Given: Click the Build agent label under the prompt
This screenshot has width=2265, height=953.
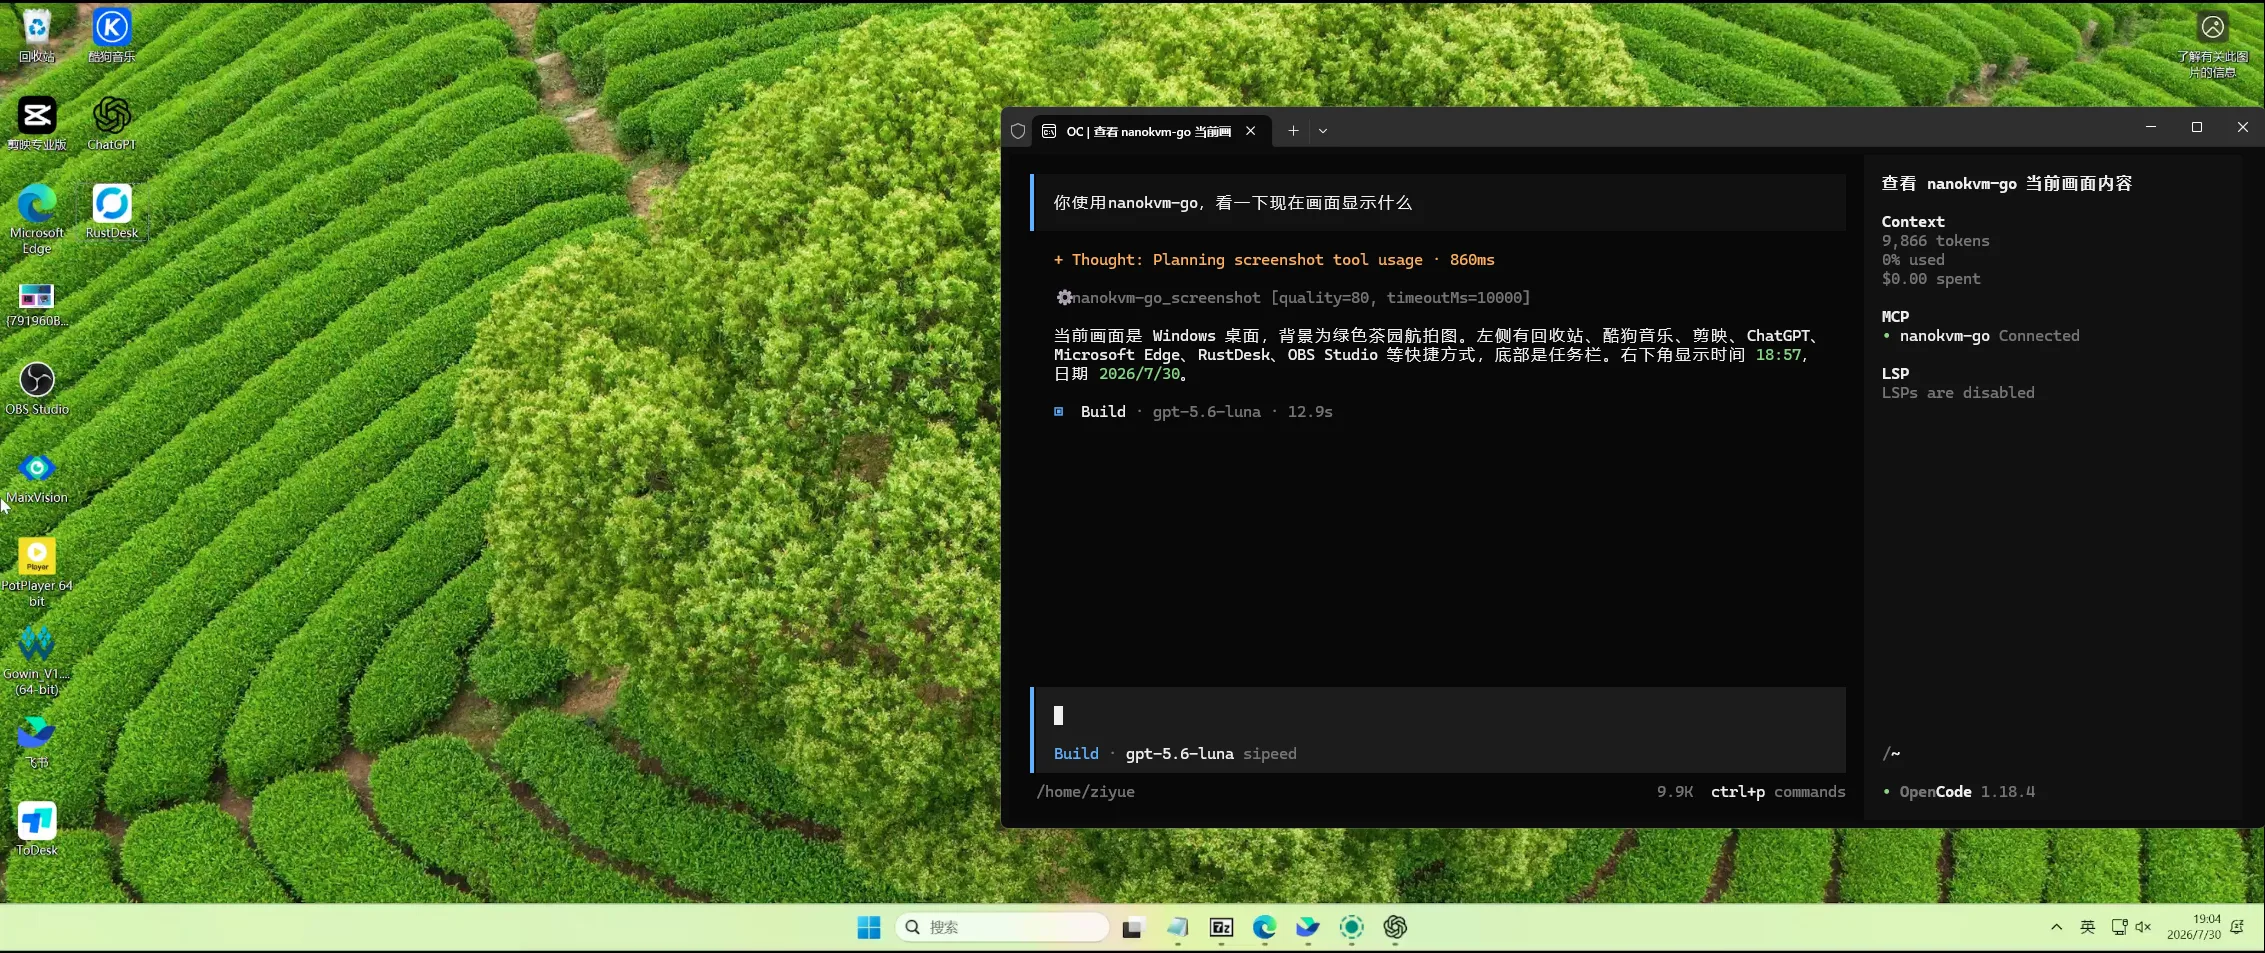Looking at the screenshot, I should [1076, 754].
